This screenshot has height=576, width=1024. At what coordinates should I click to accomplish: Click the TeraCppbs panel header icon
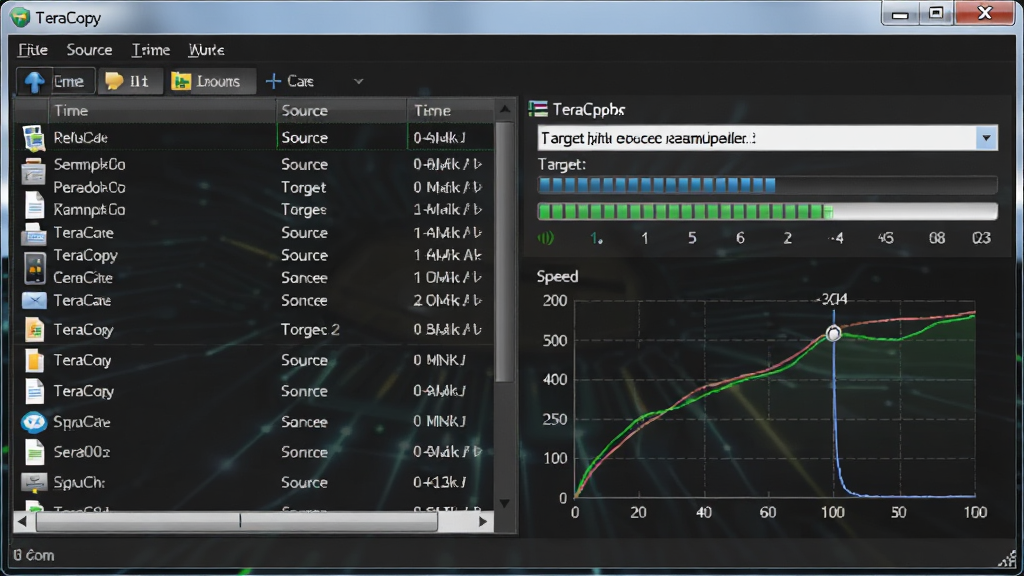click(x=538, y=109)
